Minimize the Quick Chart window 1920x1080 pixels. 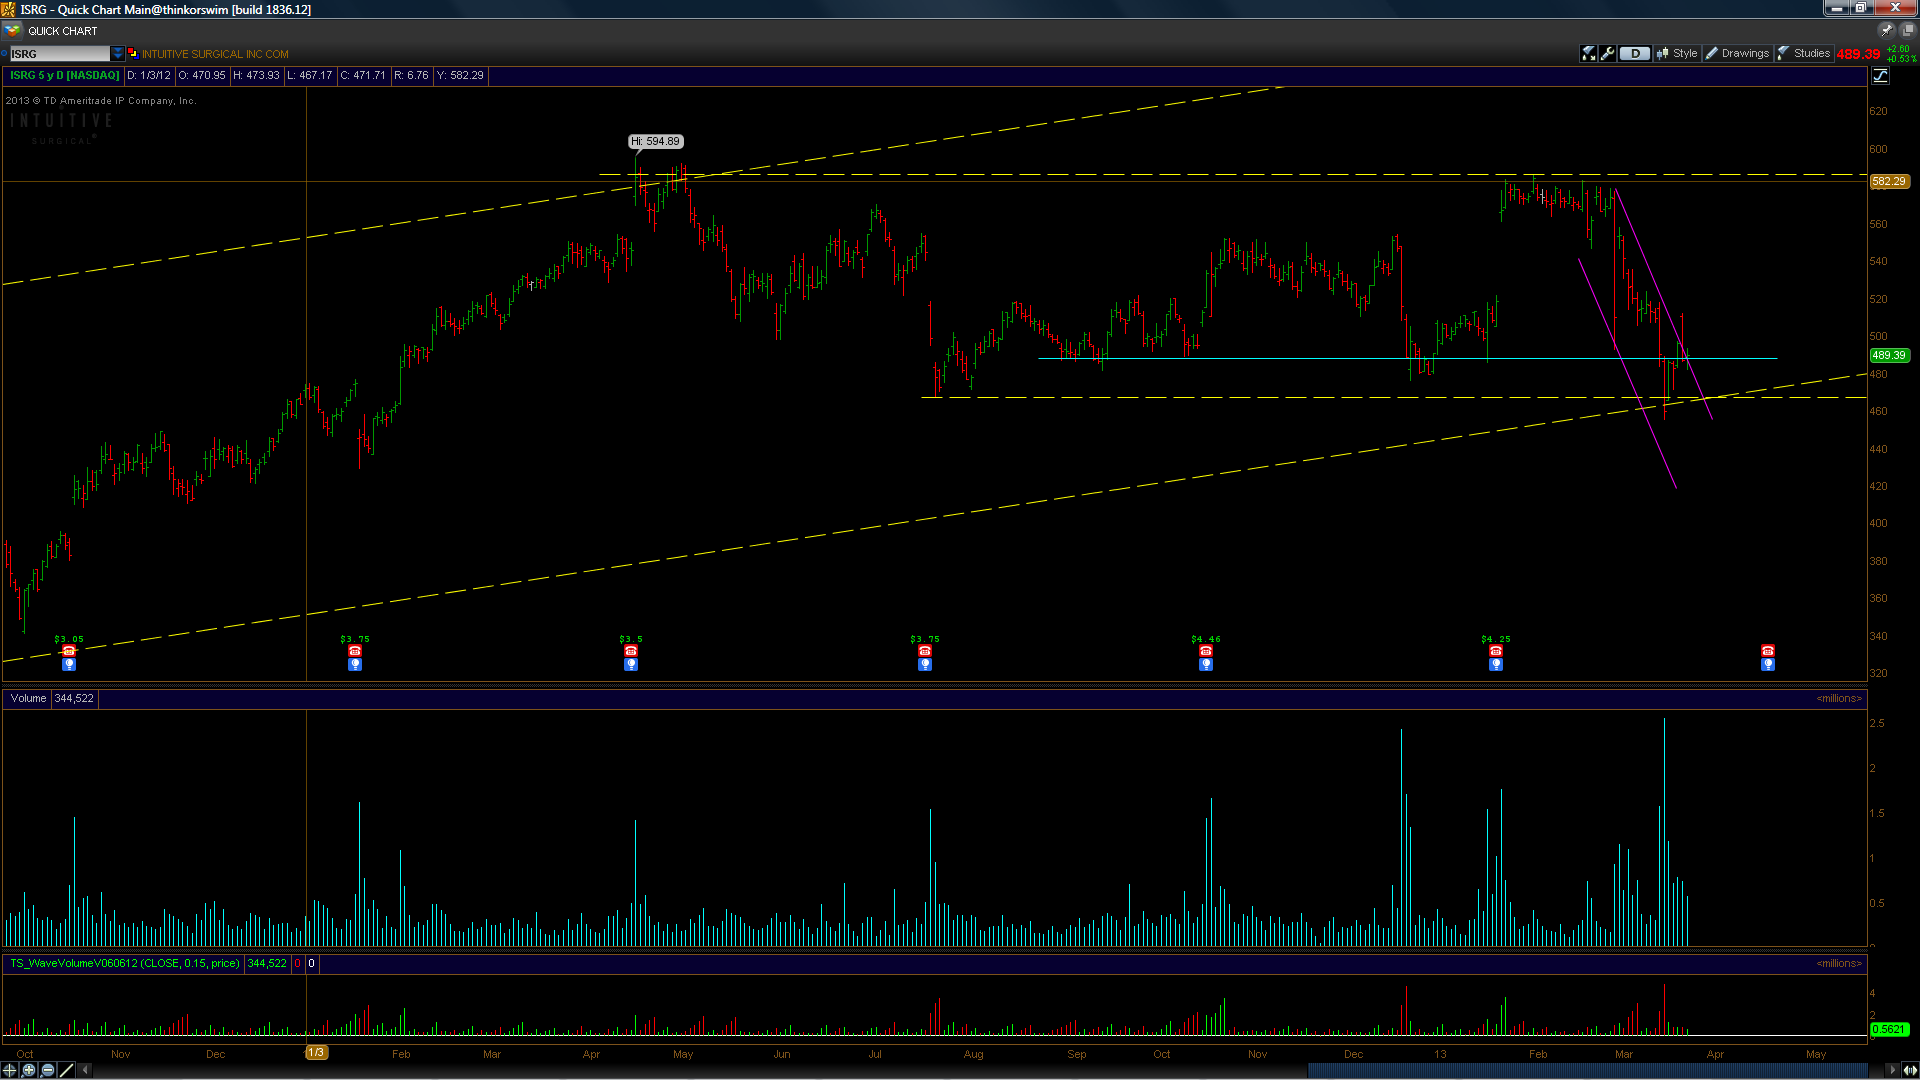(x=1837, y=8)
